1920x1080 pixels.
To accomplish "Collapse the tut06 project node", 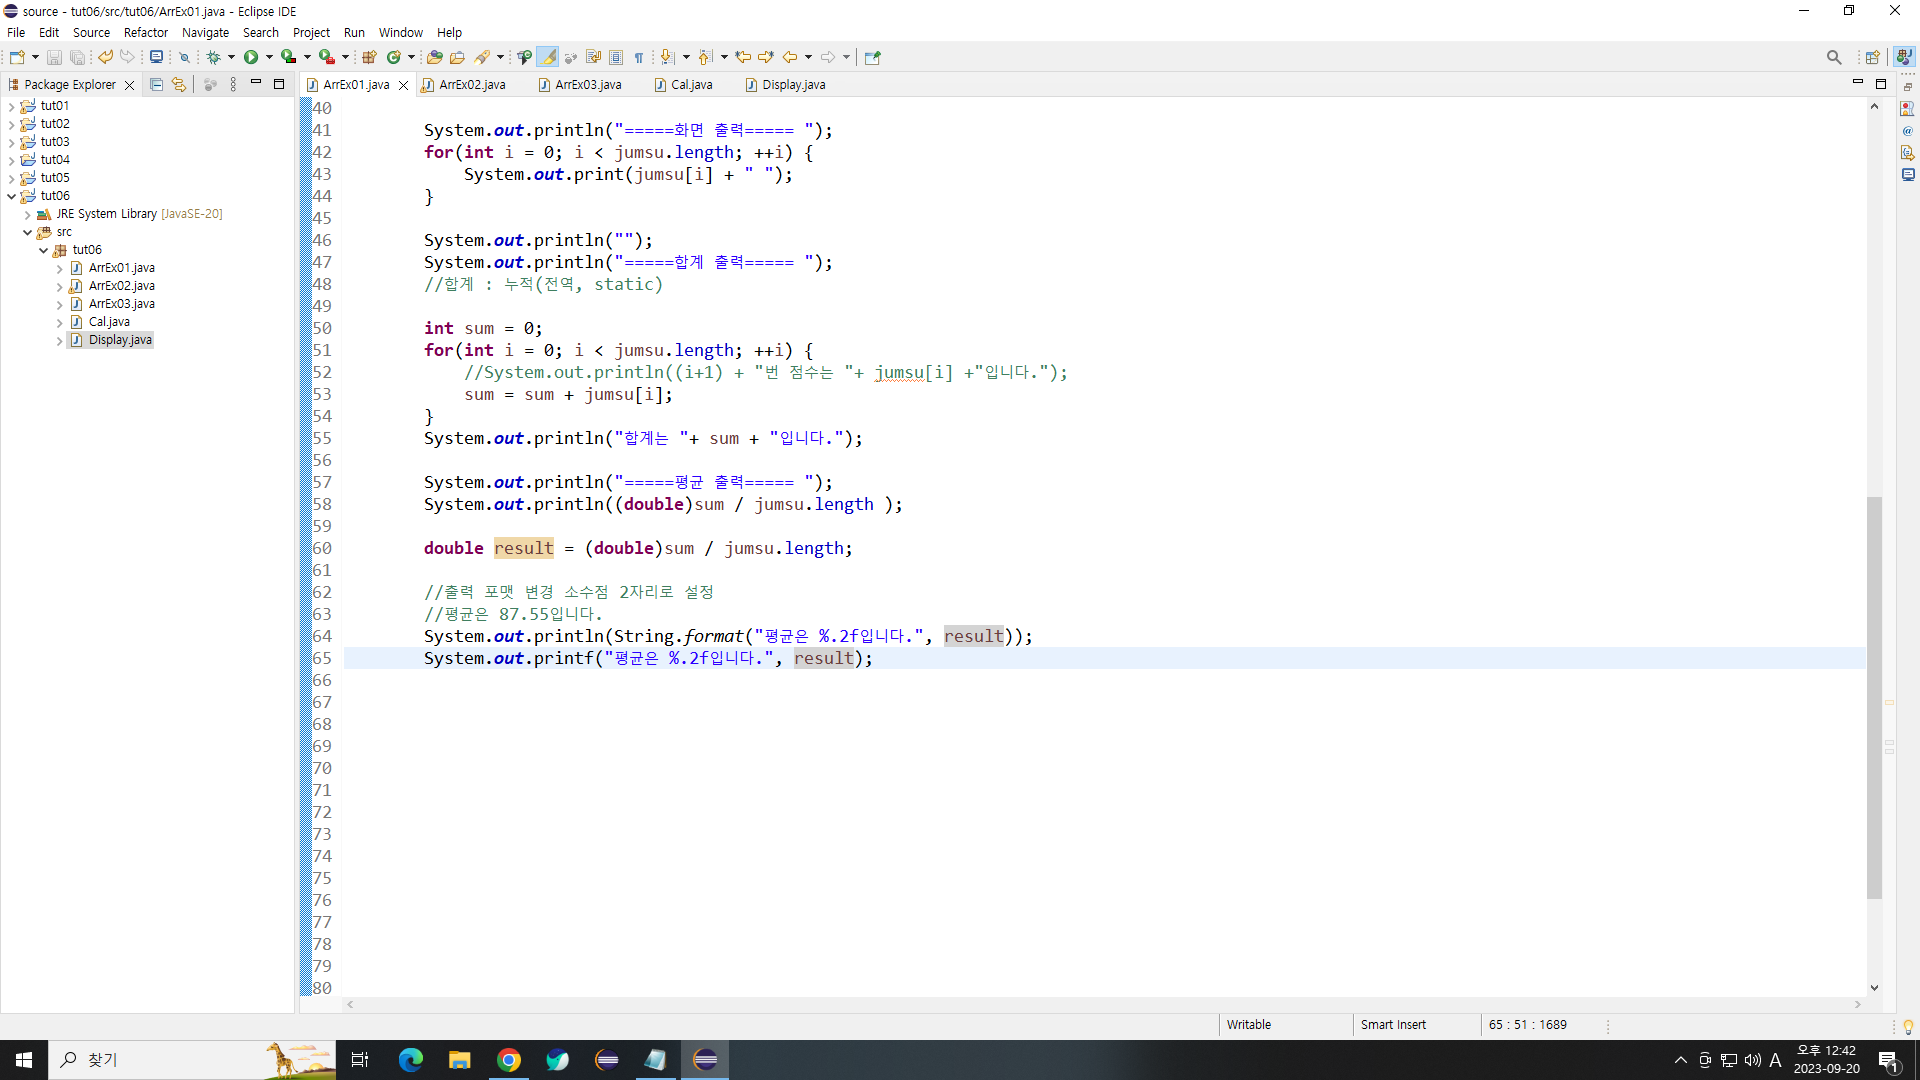I will point(11,196).
